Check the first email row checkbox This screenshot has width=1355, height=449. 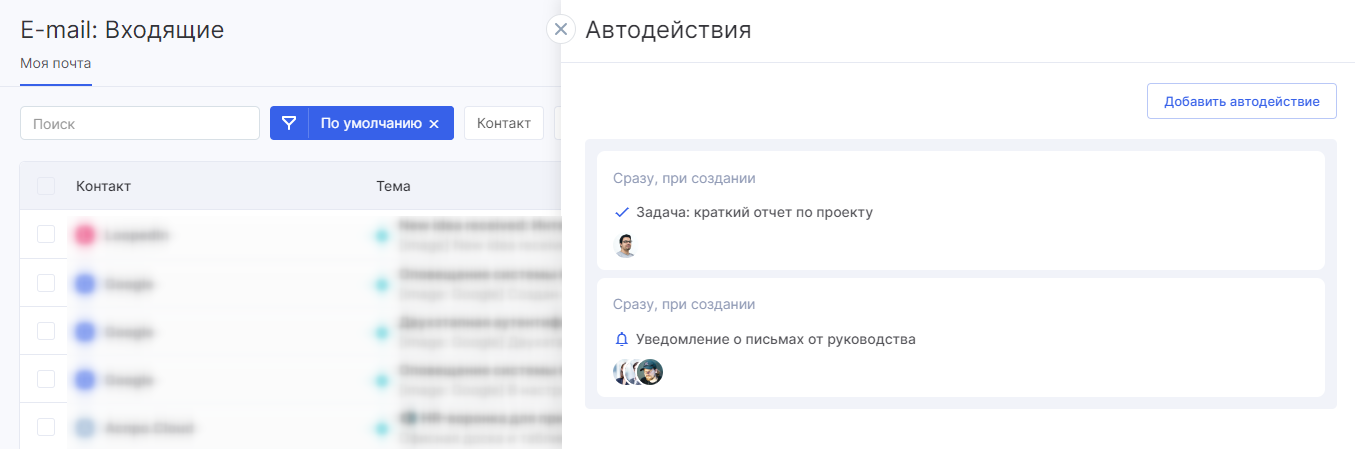(46, 234)
